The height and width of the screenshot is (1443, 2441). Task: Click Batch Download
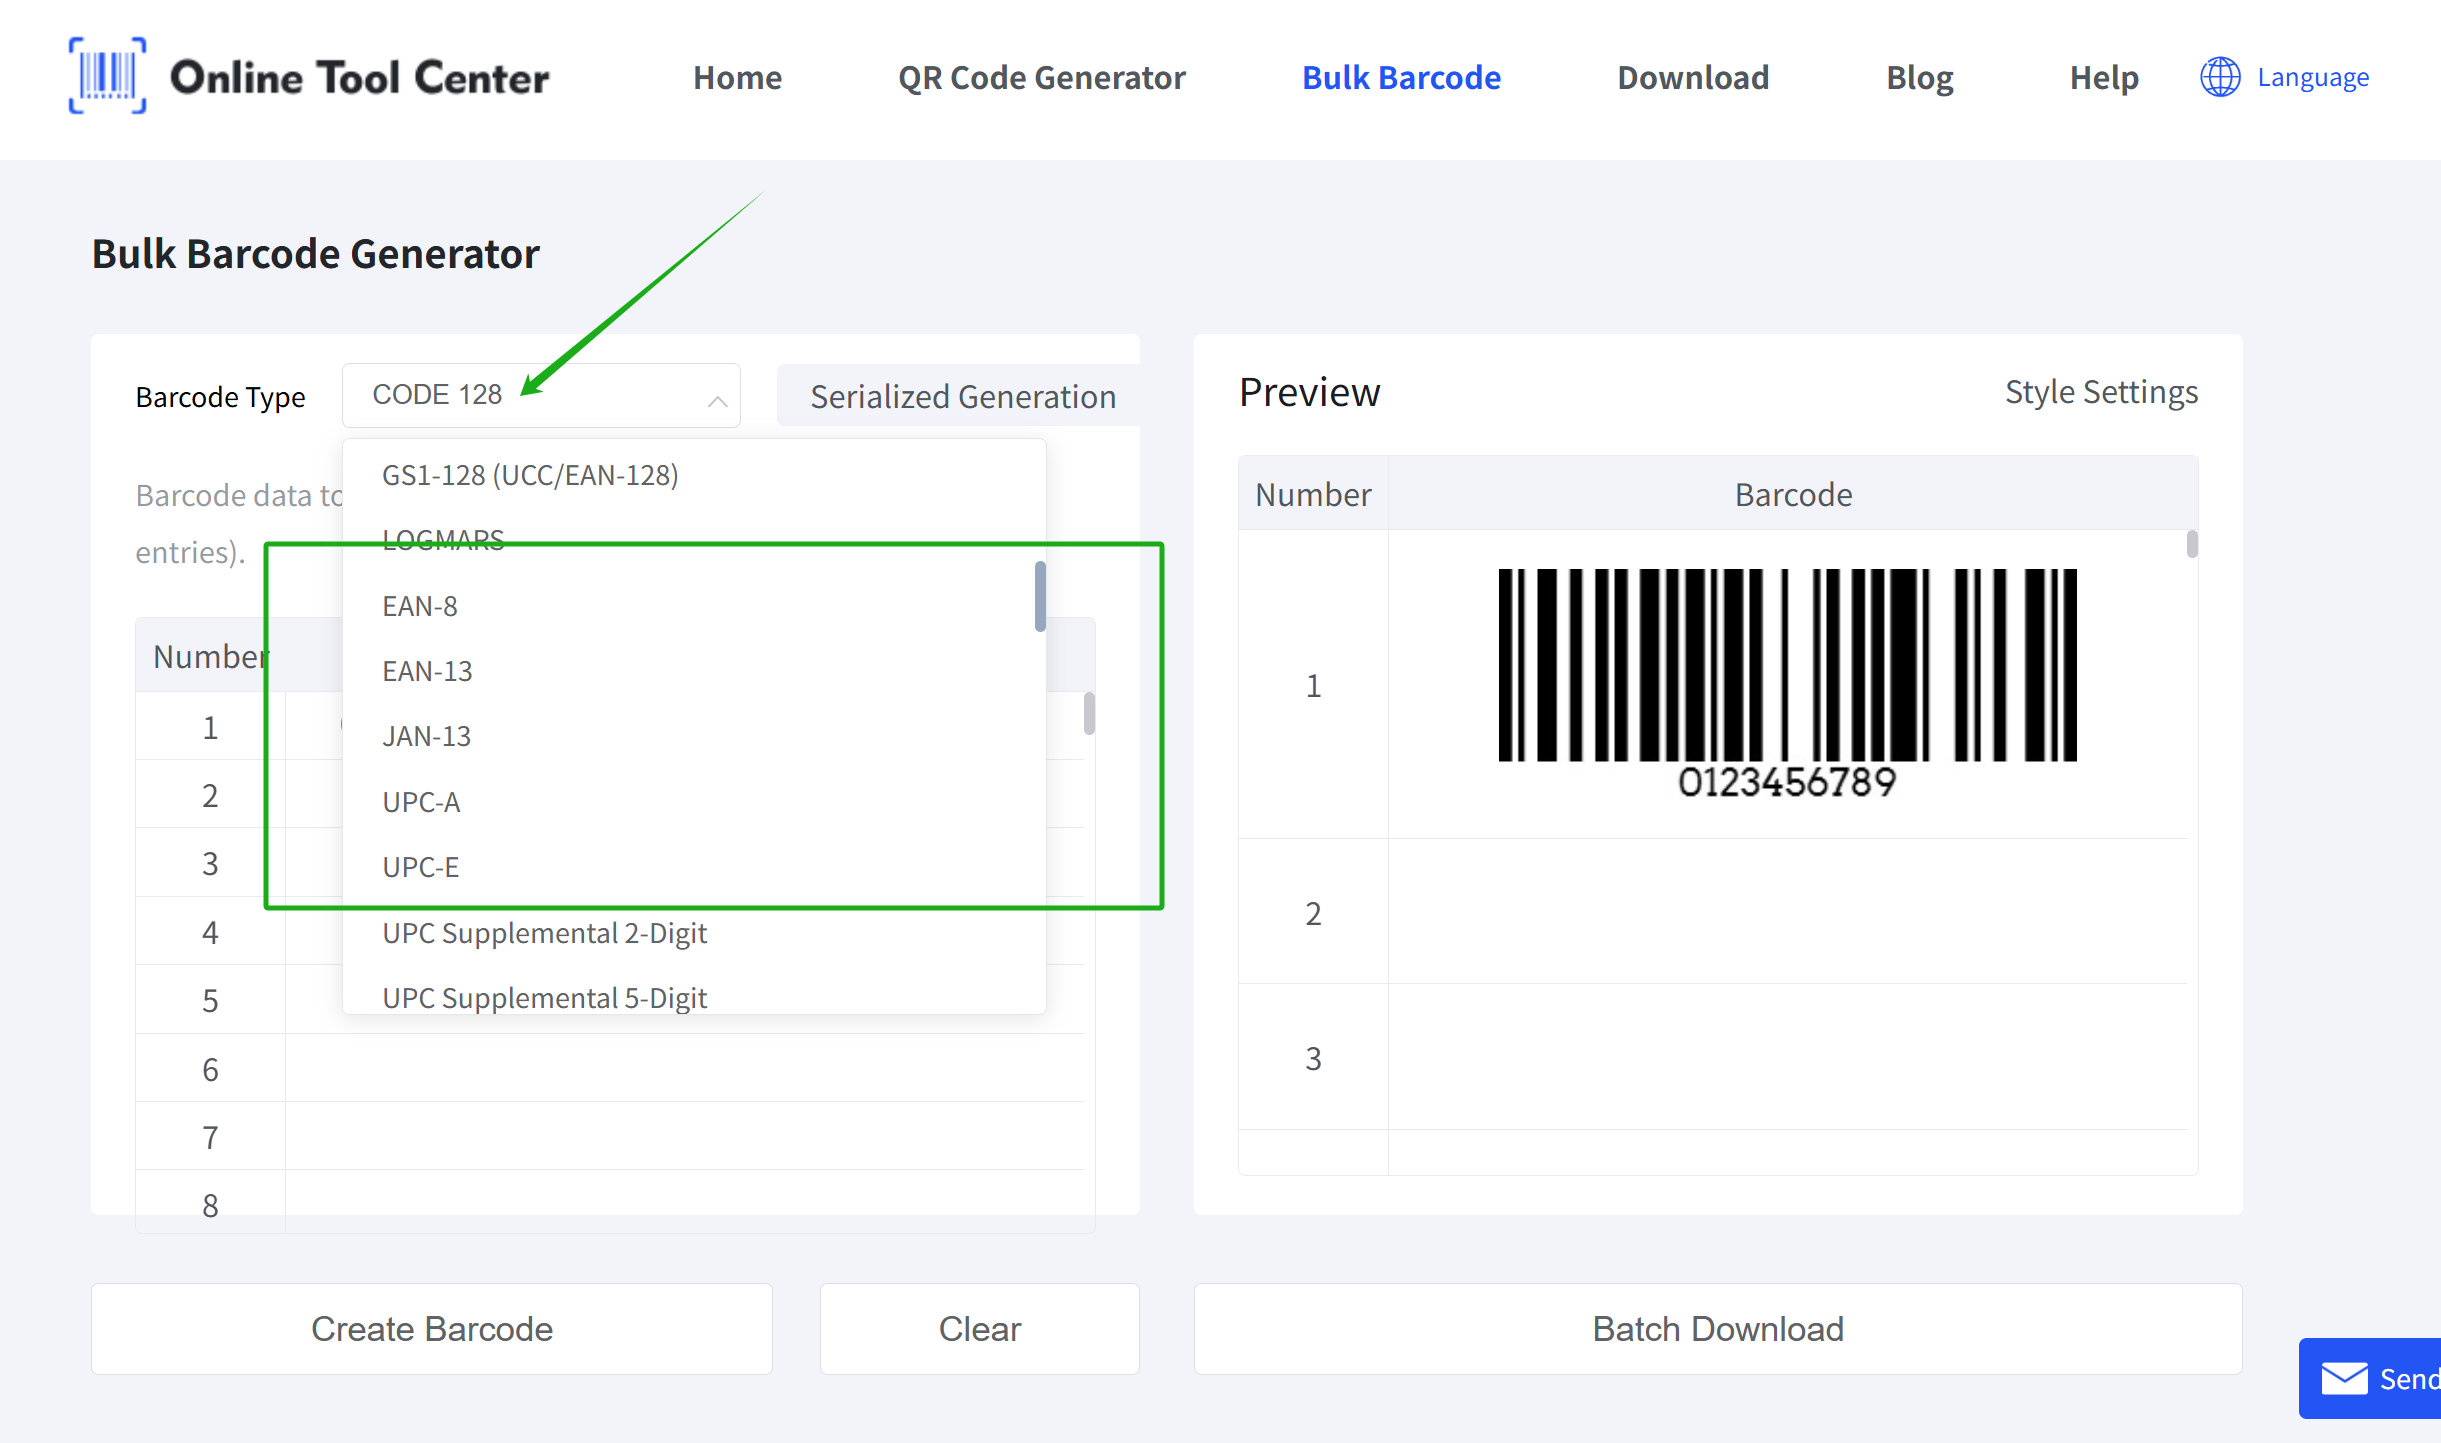click(1717, 1328)
